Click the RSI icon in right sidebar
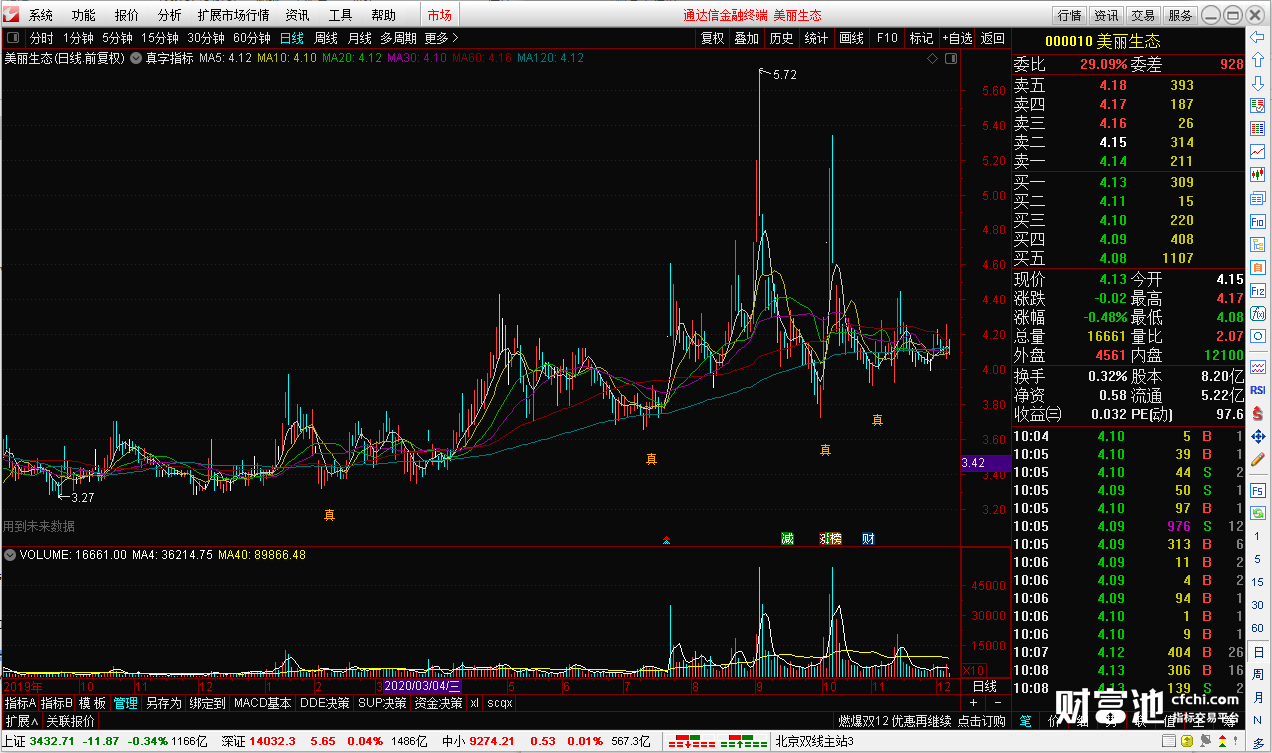Viewport: 1272px width, 753px height. [1258, 390]
